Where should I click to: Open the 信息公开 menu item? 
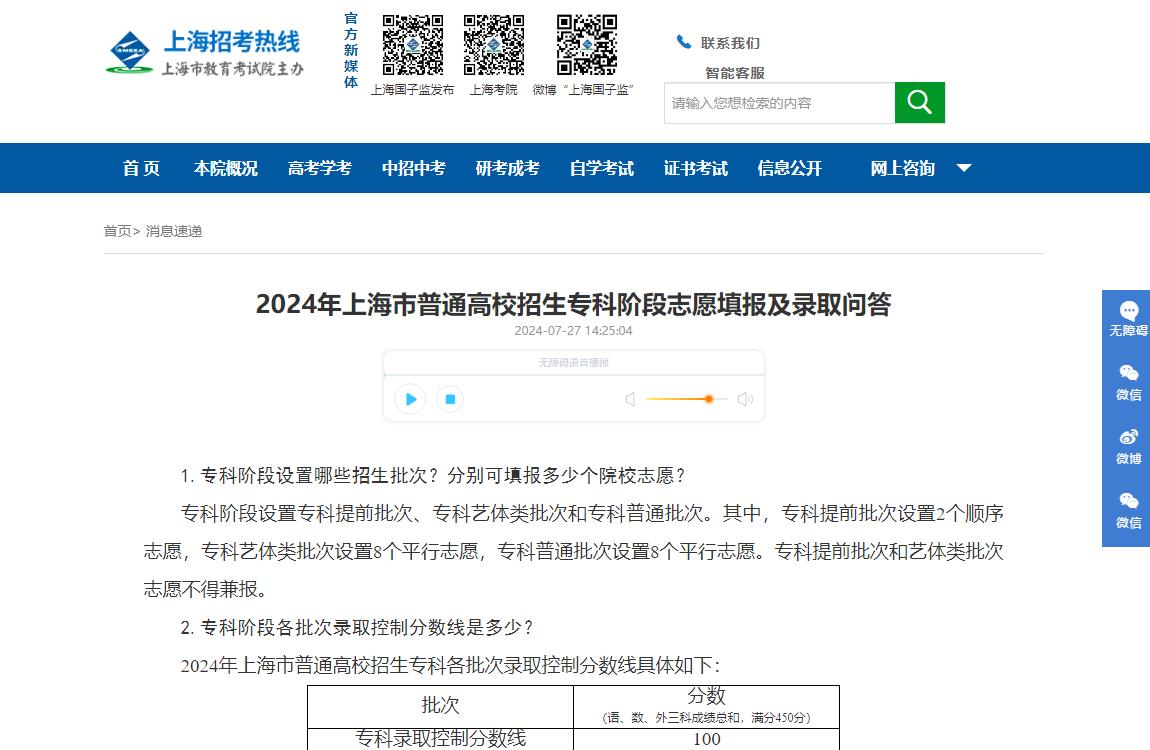[790, 168]
